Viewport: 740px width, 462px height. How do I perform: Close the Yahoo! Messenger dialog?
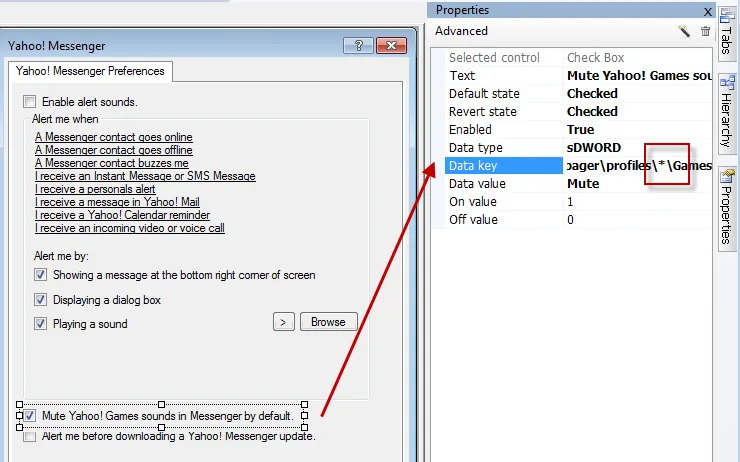(391, 45)
